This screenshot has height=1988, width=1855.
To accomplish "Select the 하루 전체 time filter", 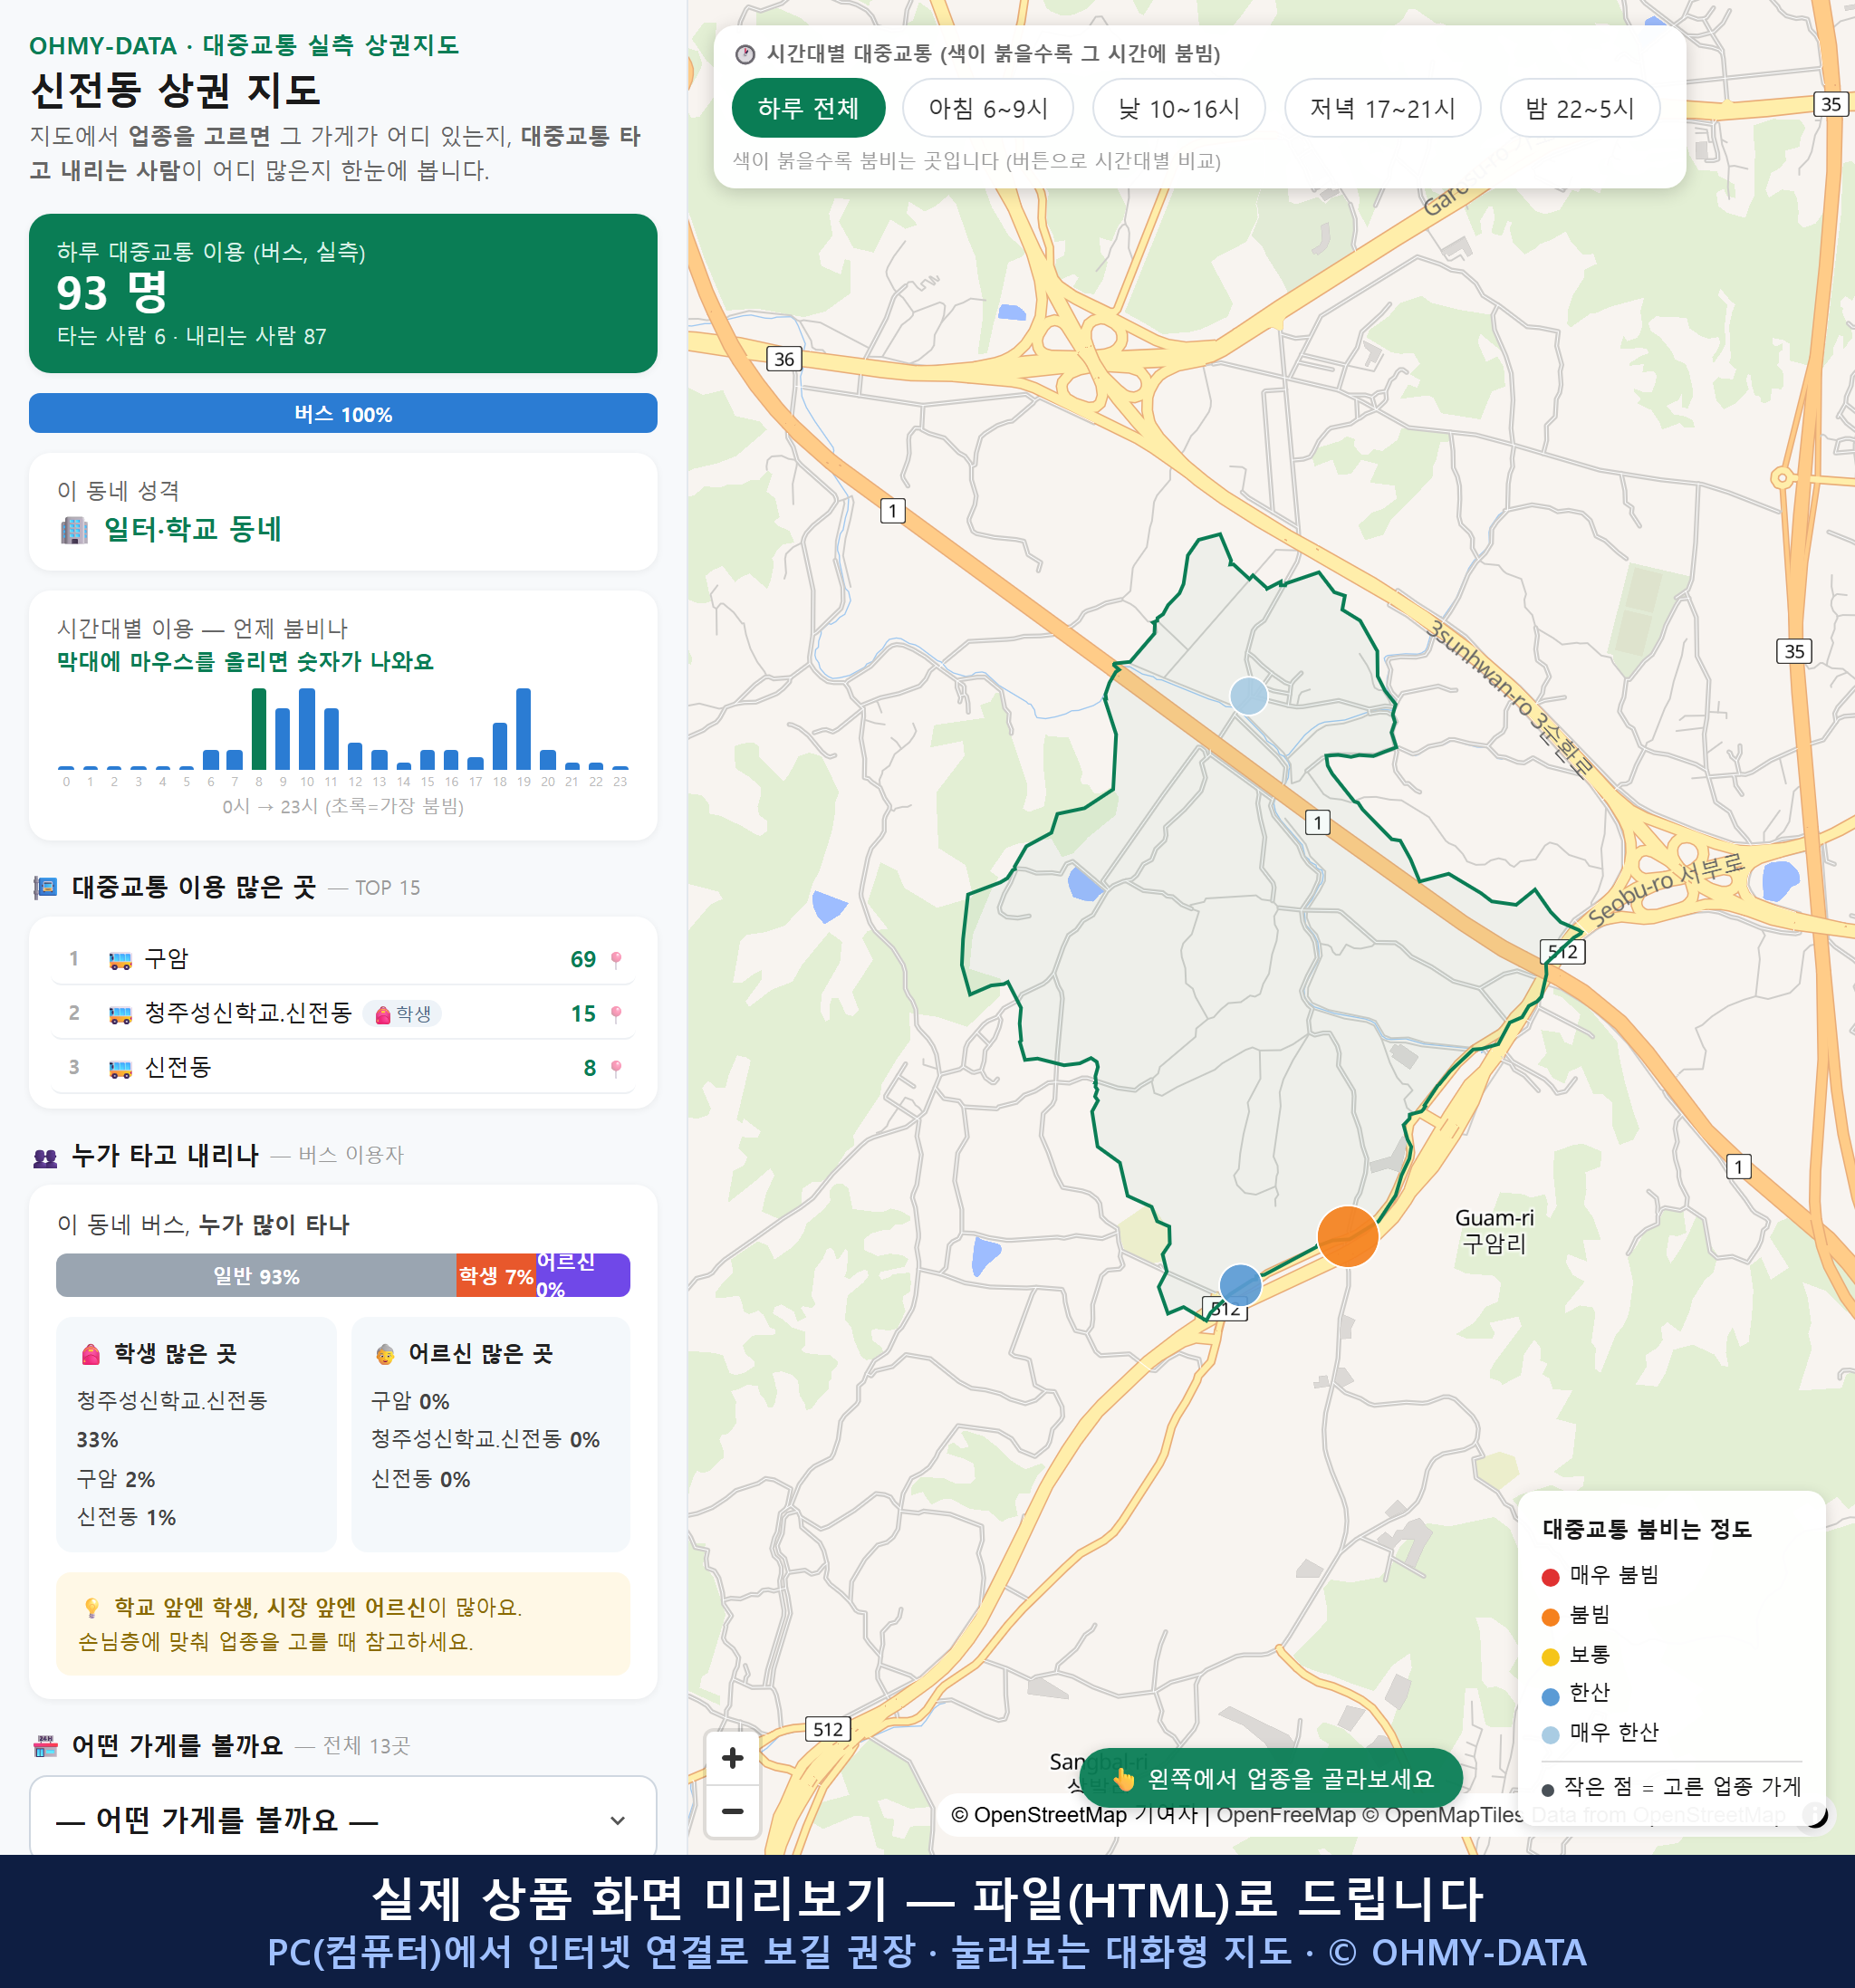I will point(808,108).
